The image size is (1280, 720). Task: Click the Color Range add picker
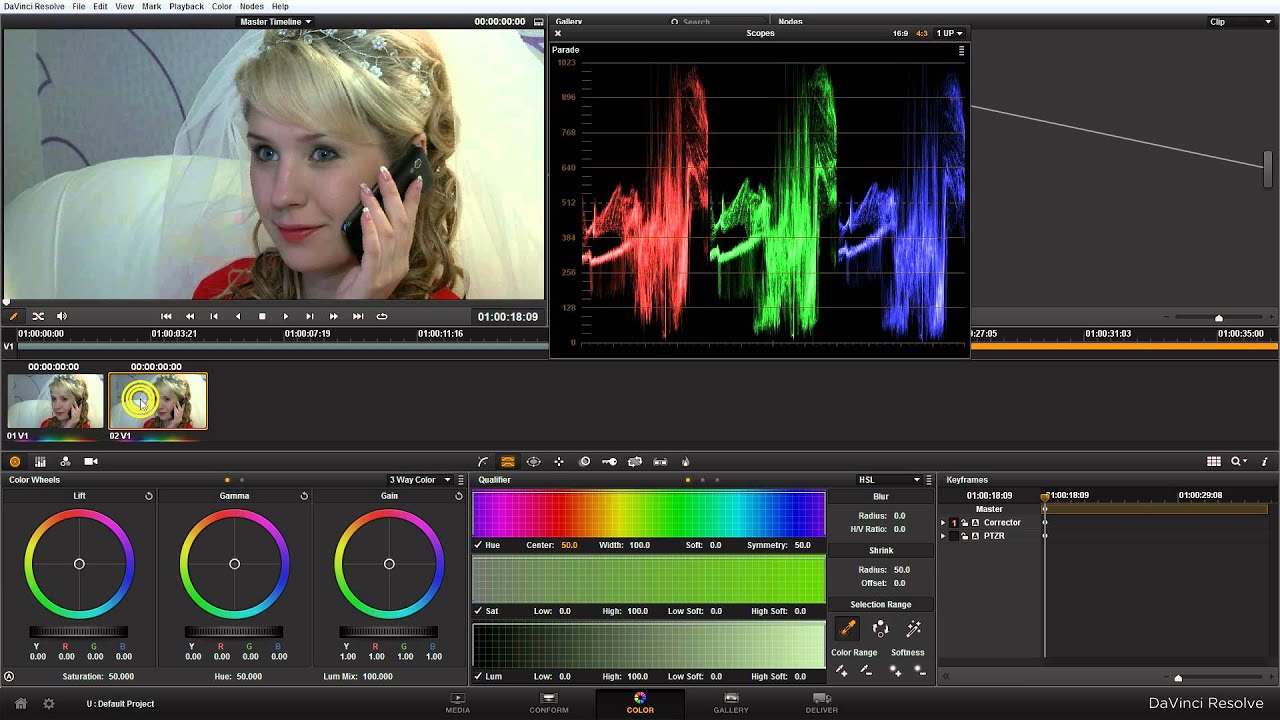[841, 671]
